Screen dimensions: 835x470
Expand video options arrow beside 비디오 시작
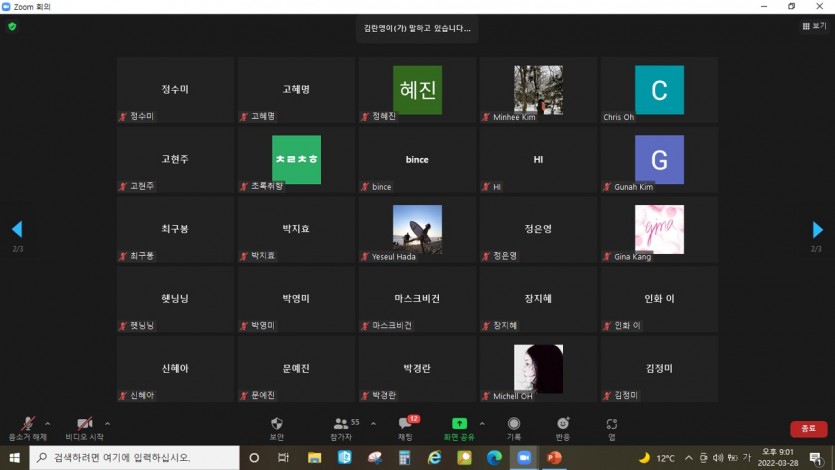pos(108,424)
